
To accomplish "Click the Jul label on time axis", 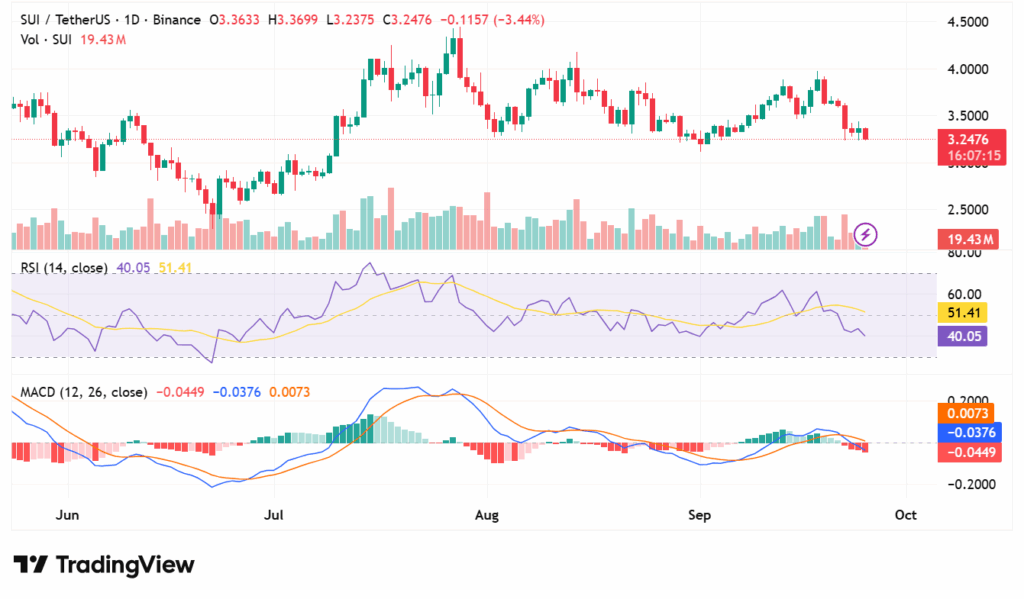I will [274, 515].
